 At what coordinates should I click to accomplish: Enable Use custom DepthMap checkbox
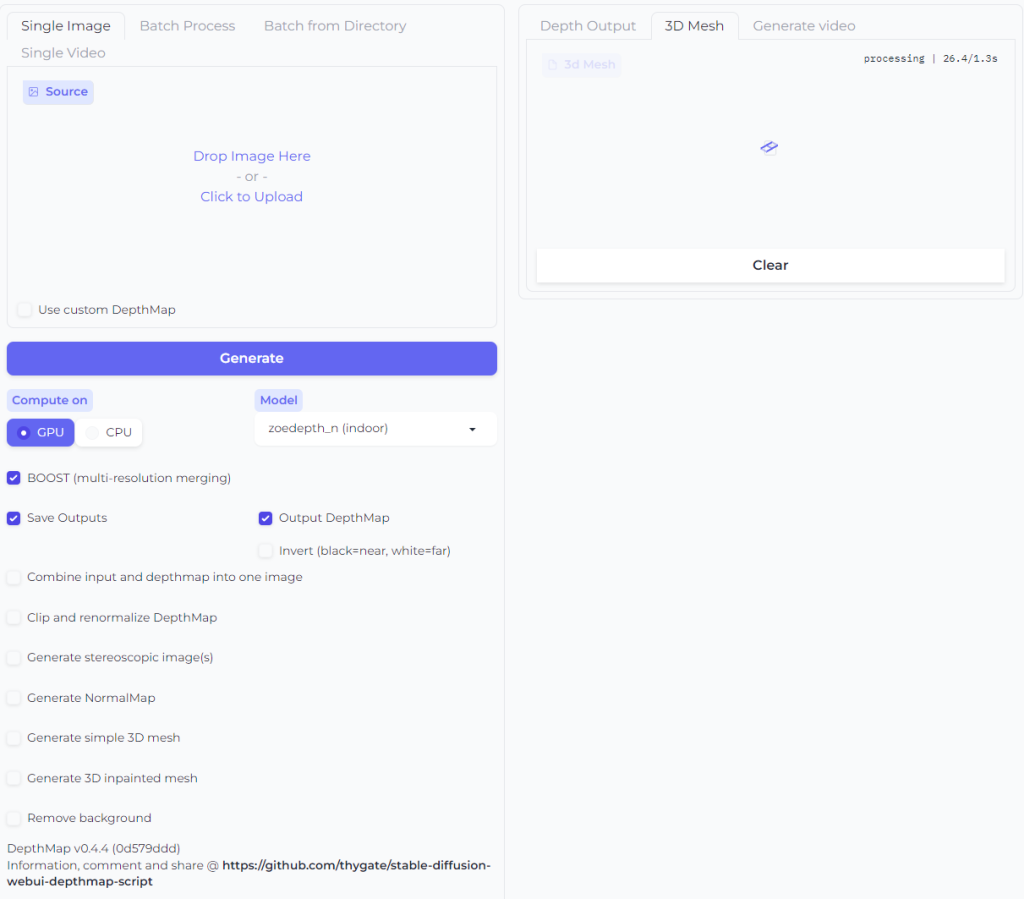click(25, 309)
